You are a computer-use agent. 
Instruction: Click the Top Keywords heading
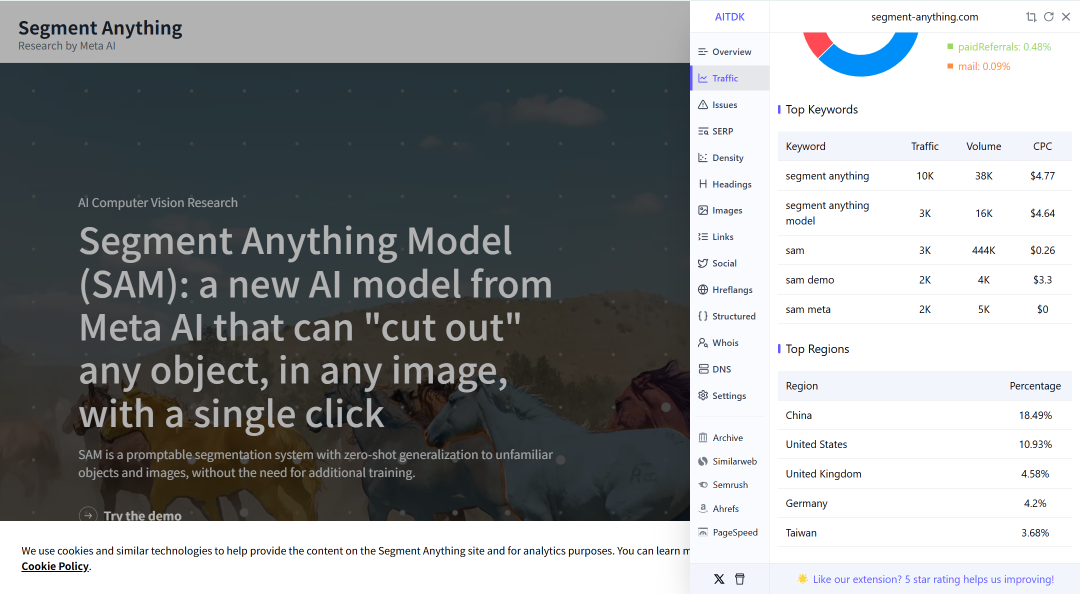822,110
